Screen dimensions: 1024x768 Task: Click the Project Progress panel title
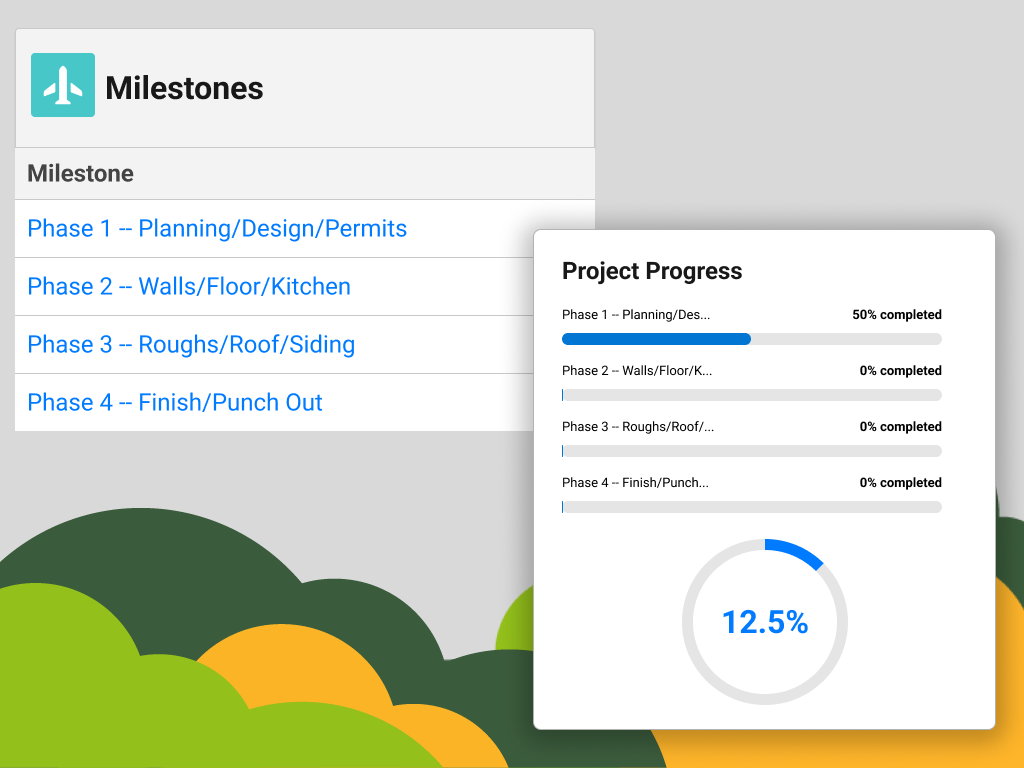(x=653, y=271)
